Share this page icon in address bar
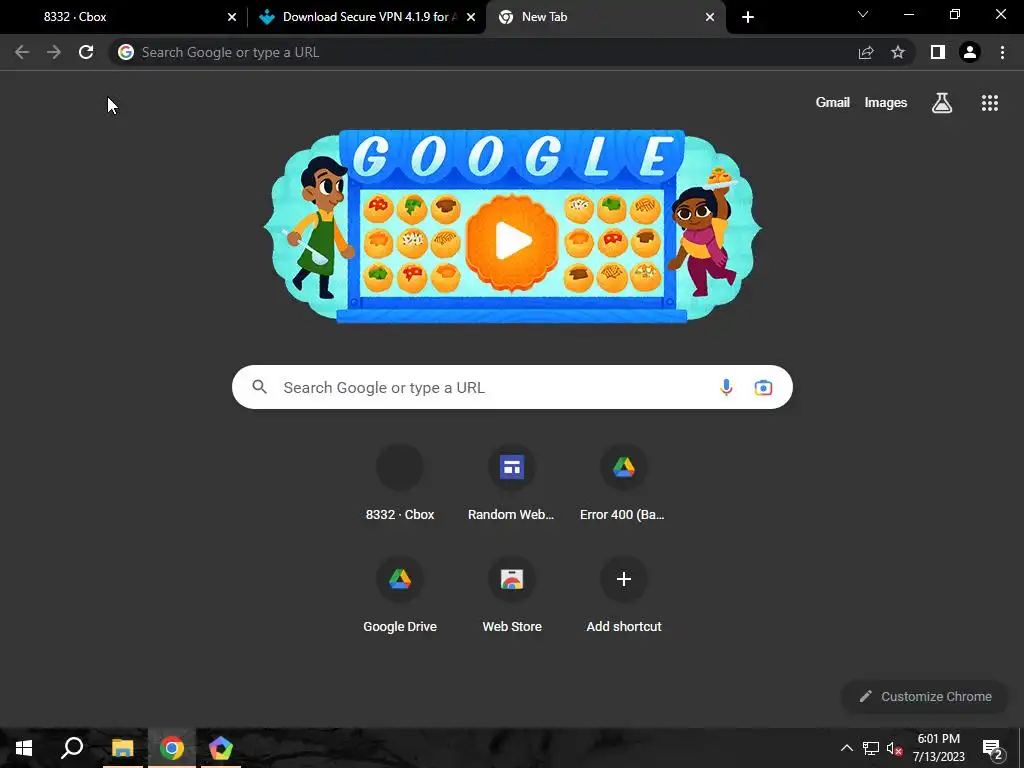 pos(866,52)
